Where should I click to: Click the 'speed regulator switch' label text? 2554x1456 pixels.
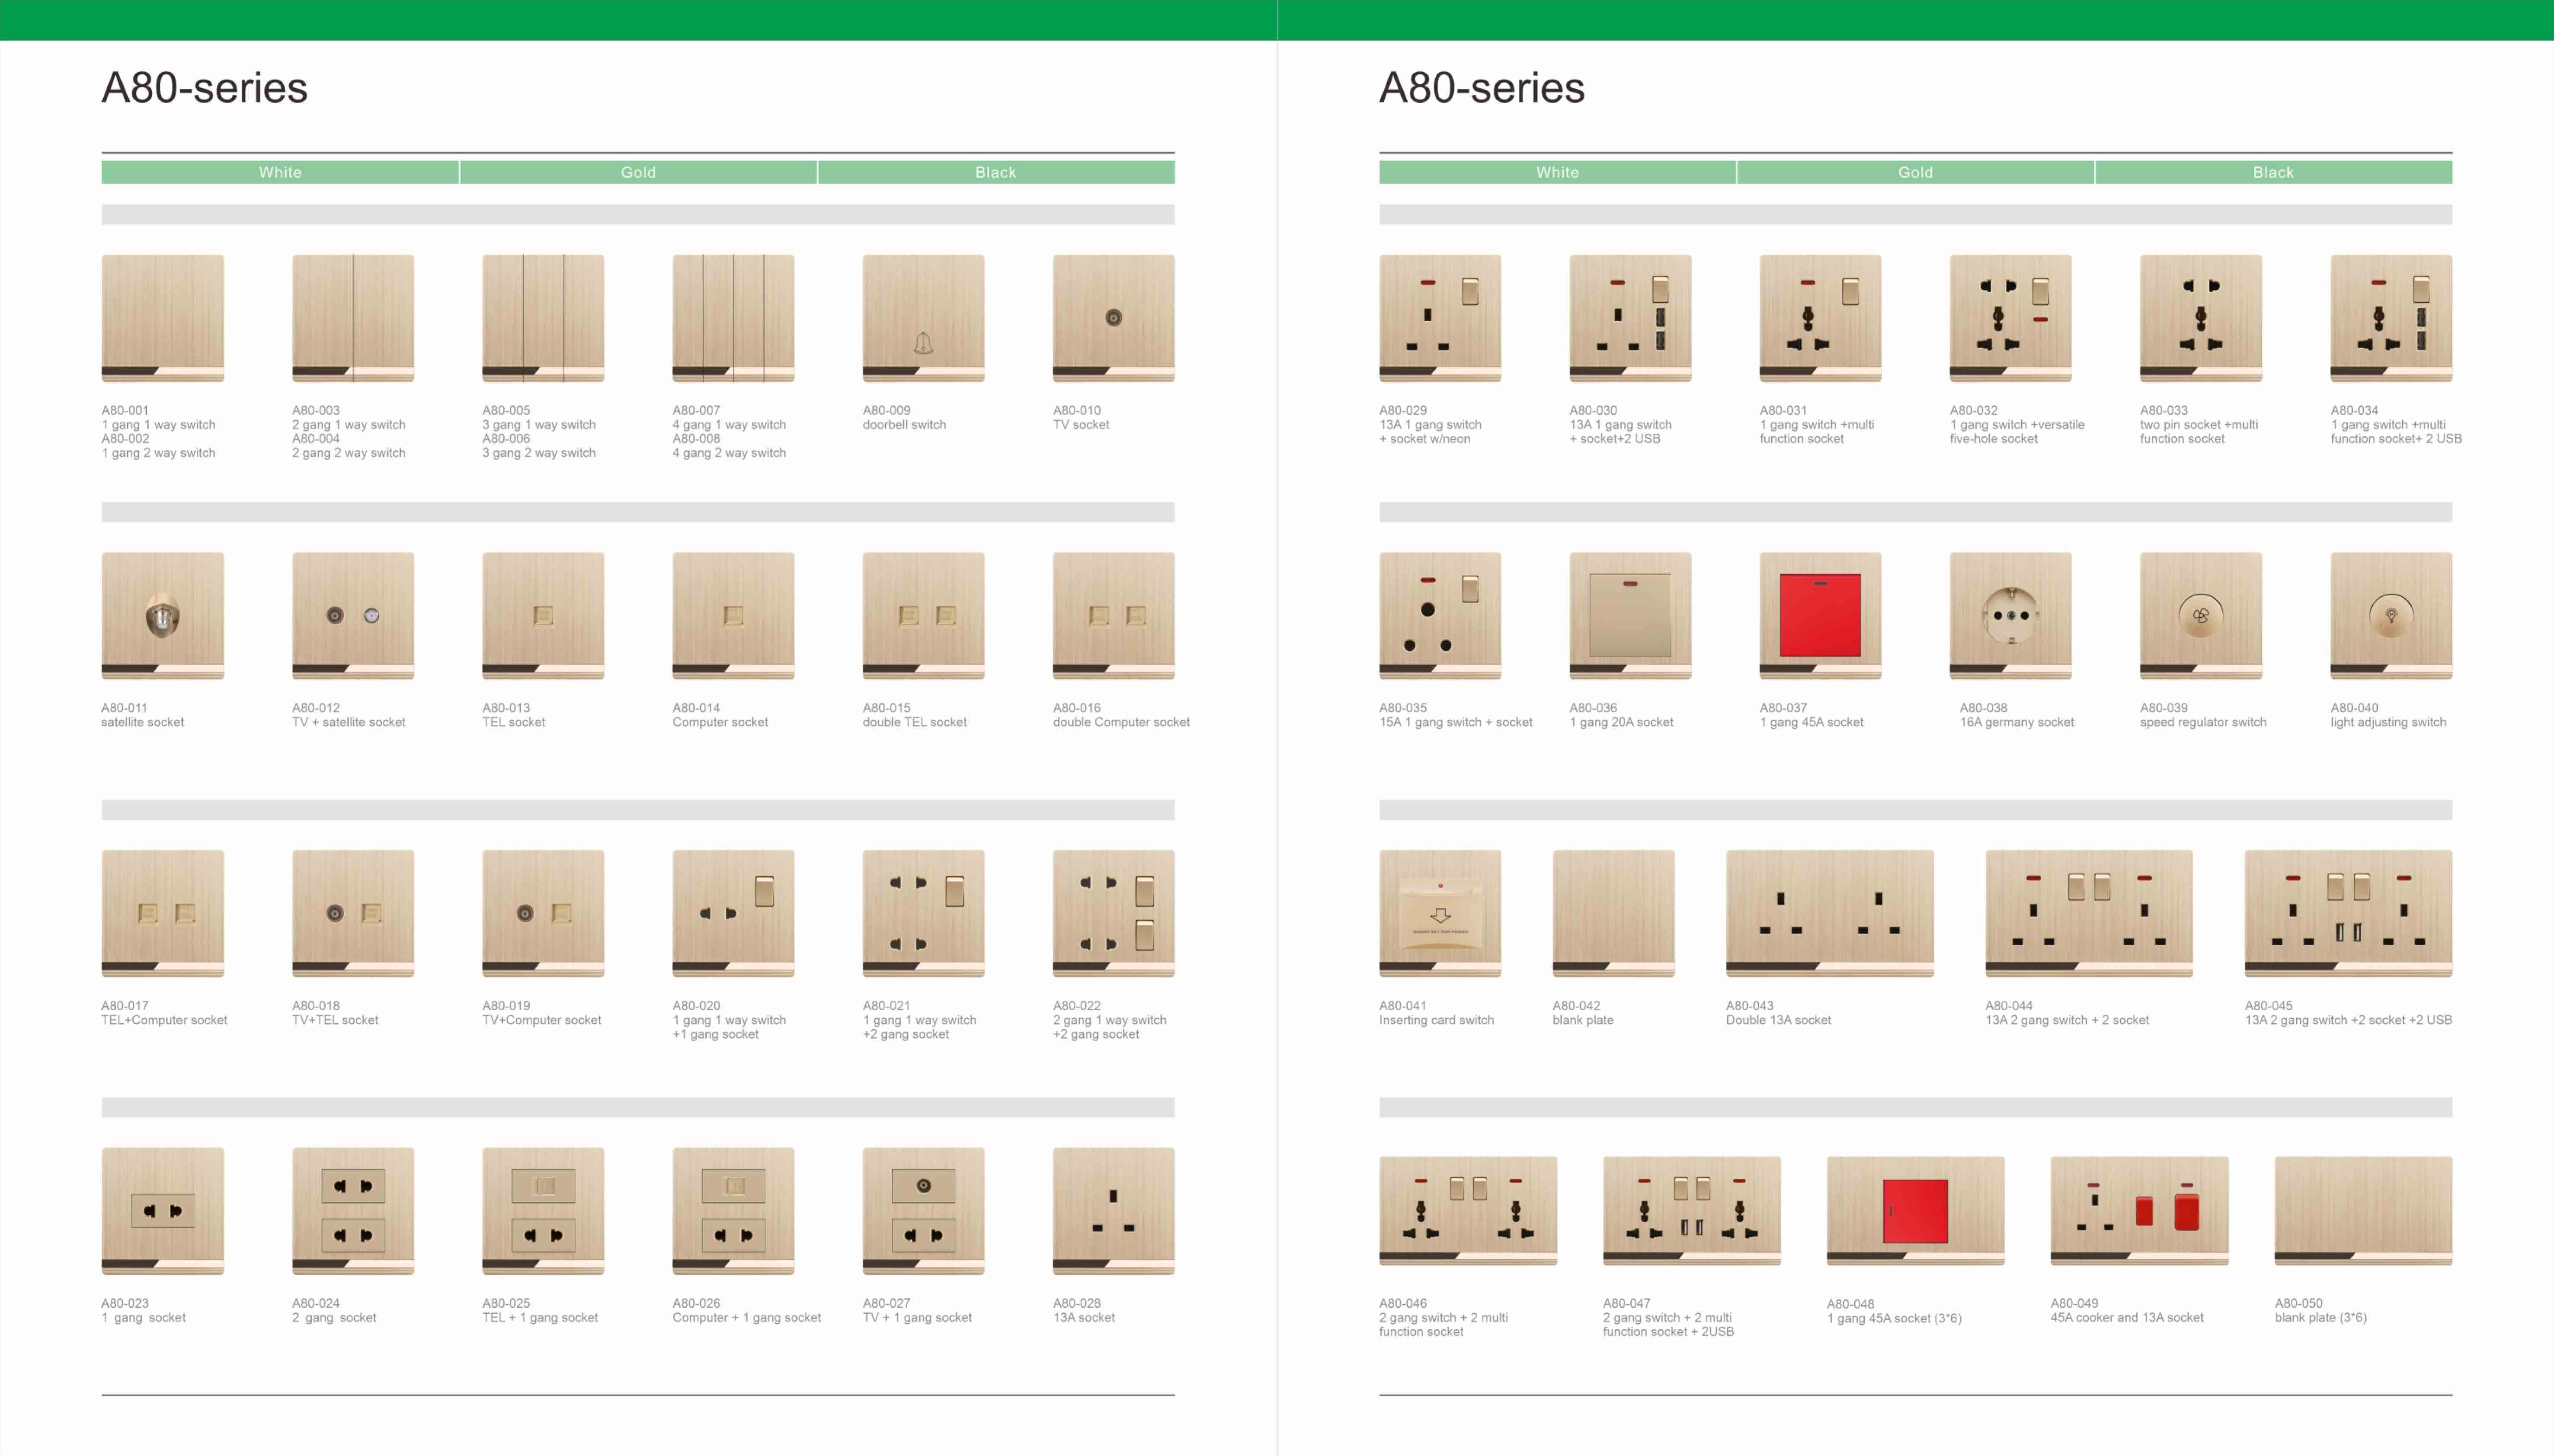pyautogui.click(x=2203, y=722)
